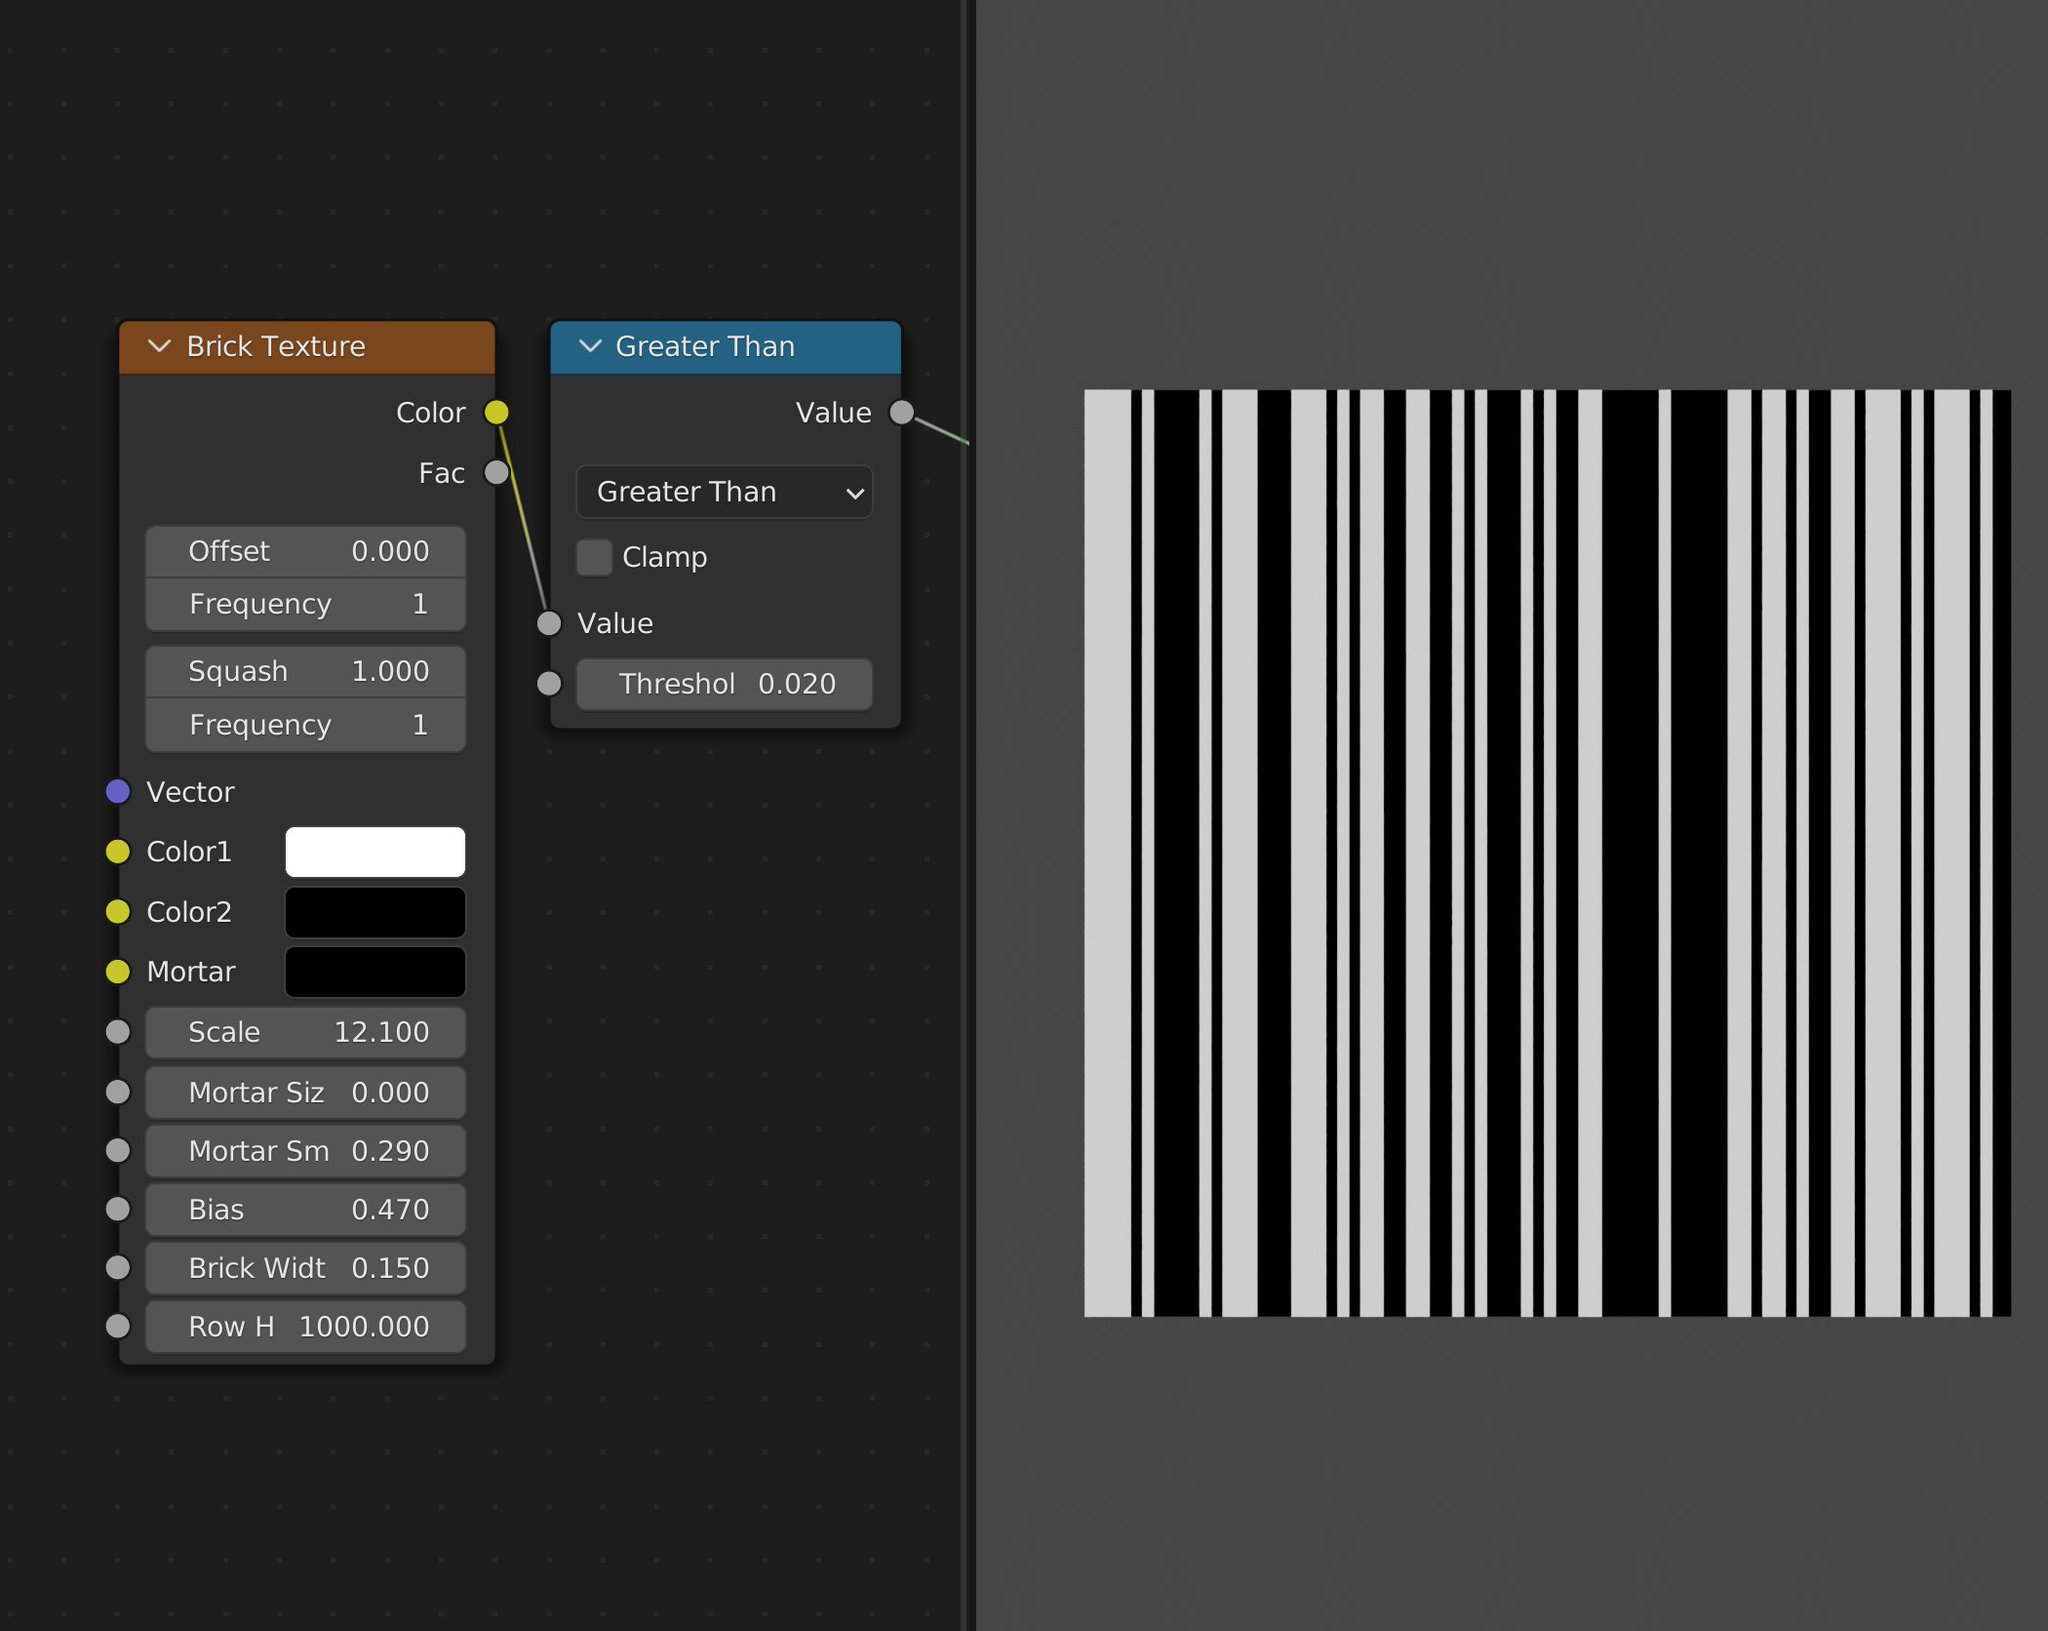Collapse the Brick Texture node header
The height and width of the screenshot is (1631, 2048).
tap(159, 346)
